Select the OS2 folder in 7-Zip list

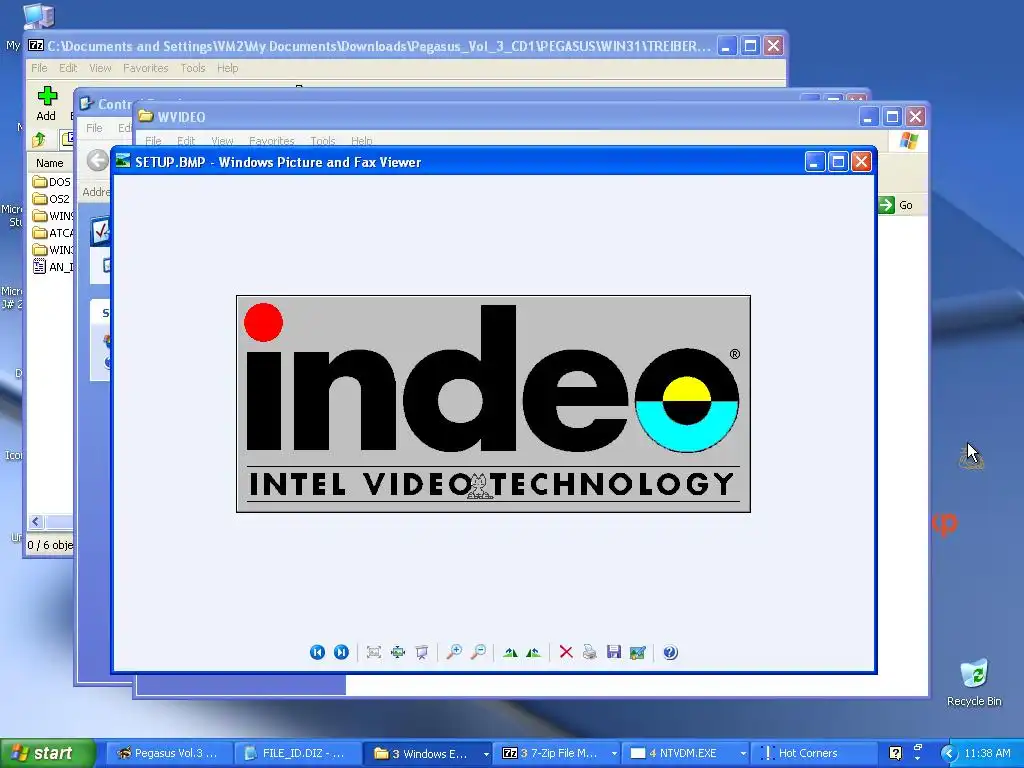(x=51, y=199)
